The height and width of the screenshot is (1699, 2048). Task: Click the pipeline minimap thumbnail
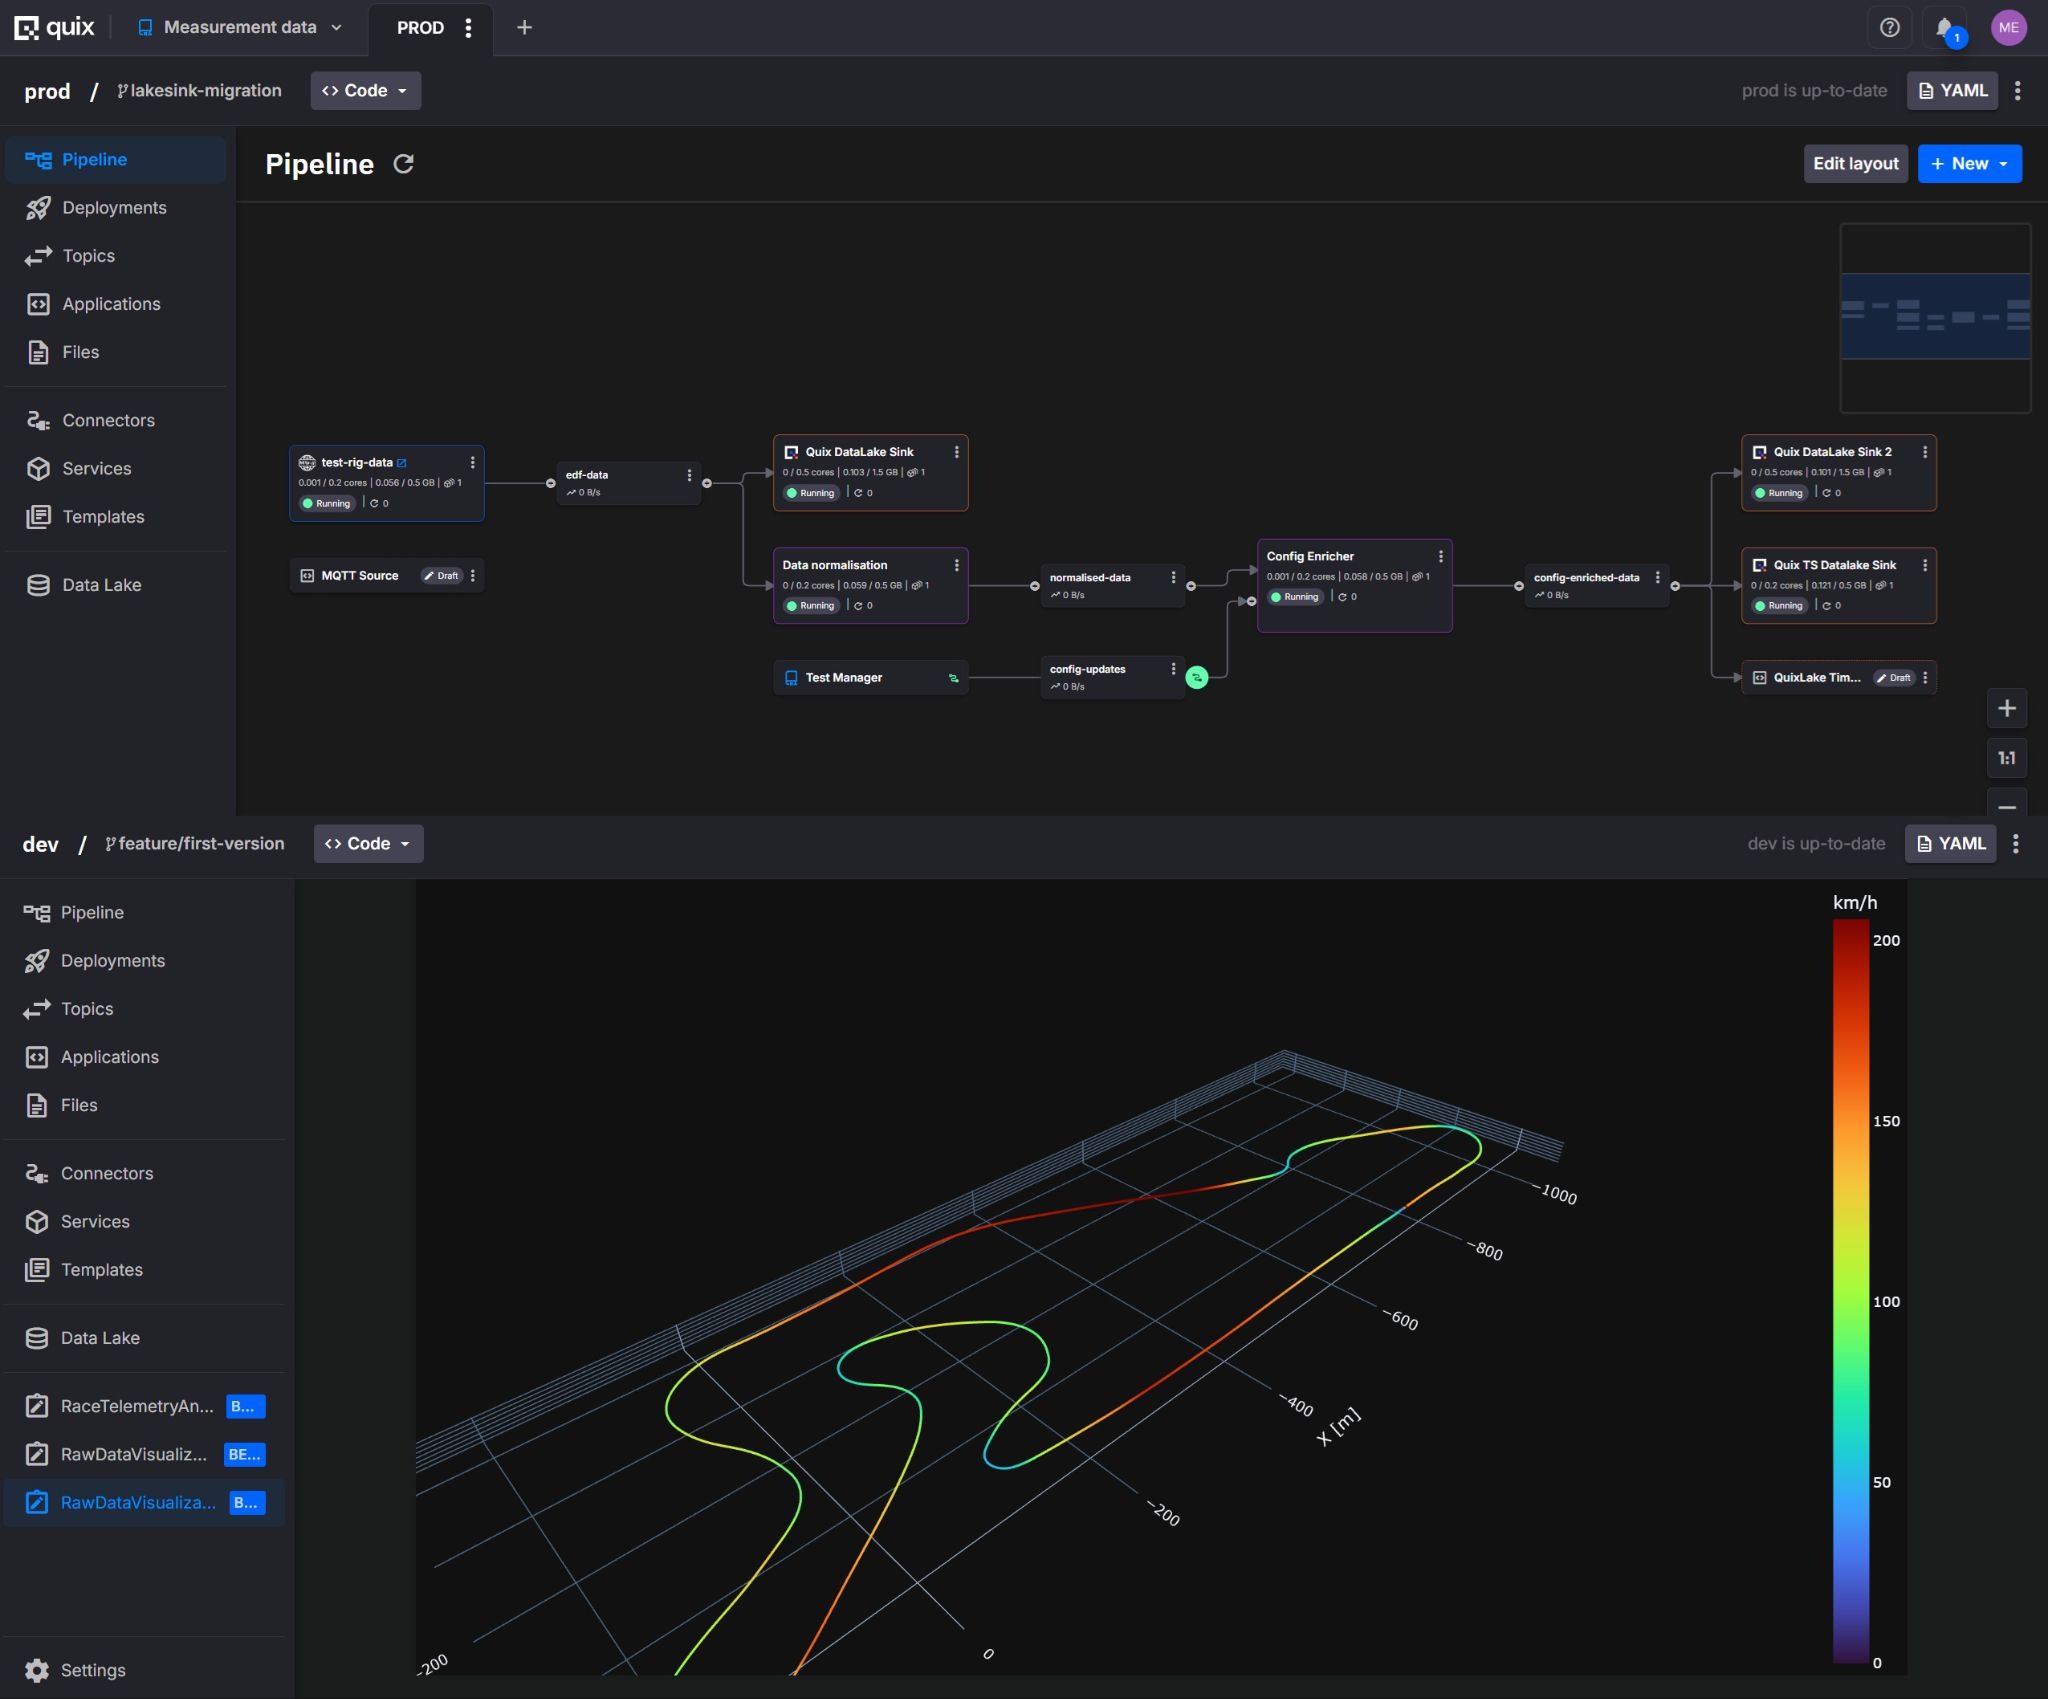pos(1935,318)
